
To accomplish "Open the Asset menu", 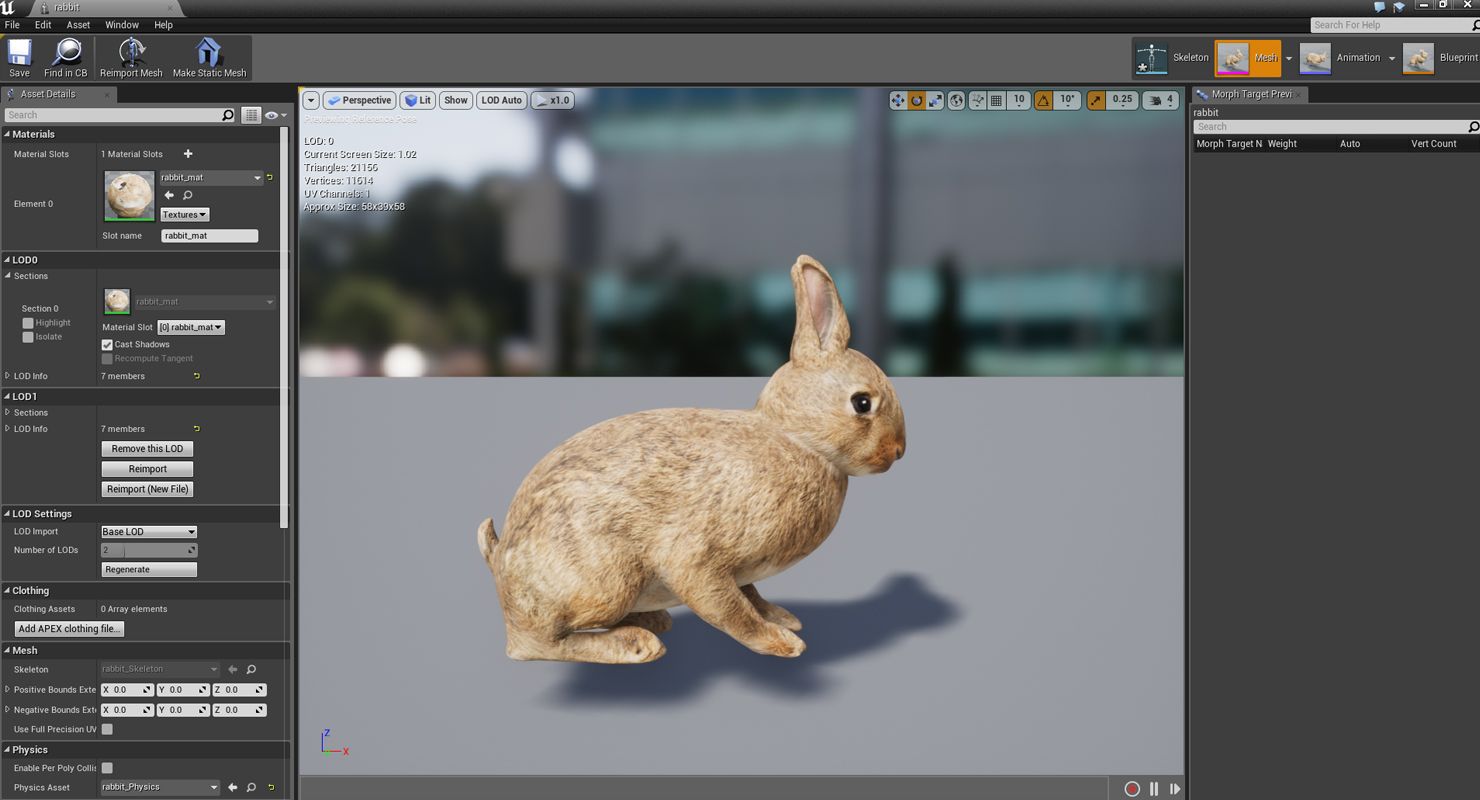I will [x=78, y=25].
